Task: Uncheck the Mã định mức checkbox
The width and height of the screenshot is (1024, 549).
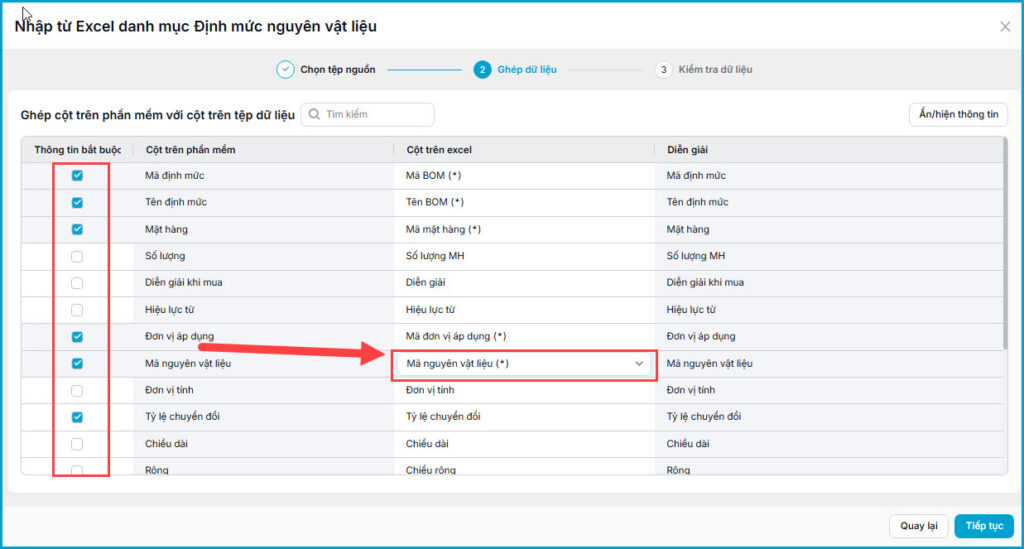Action: click(x=77, y=176)
